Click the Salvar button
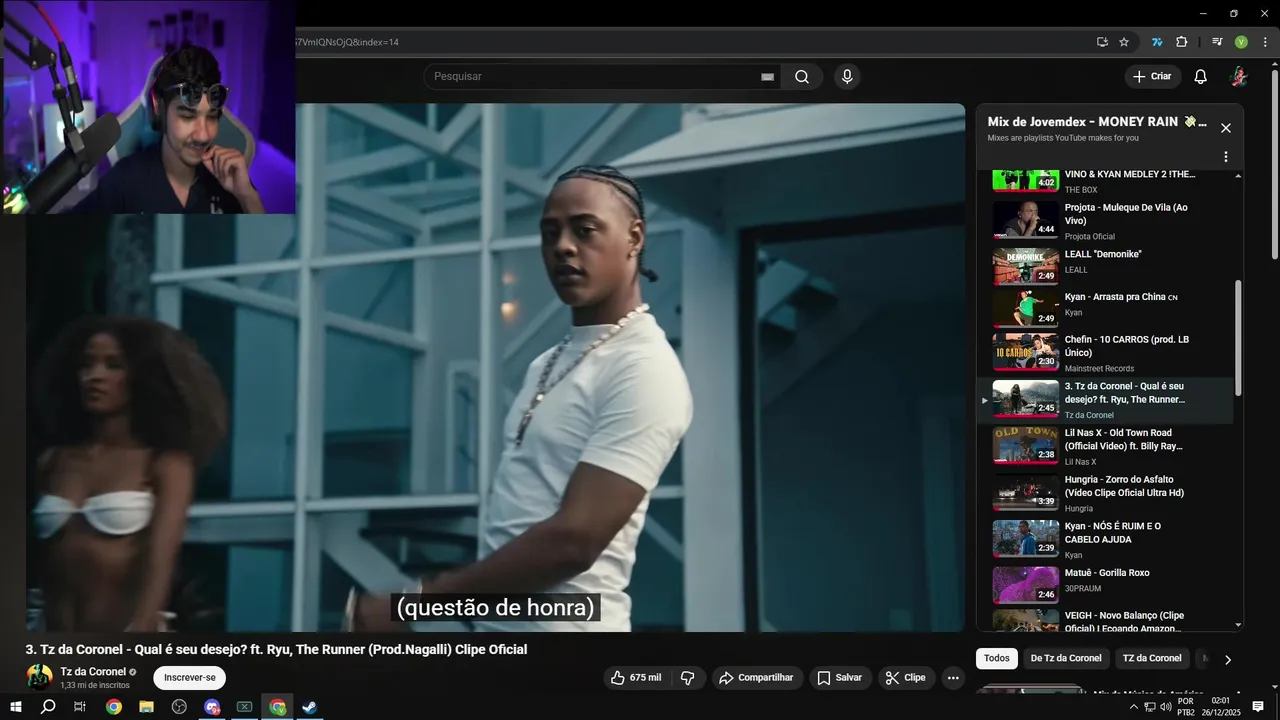Screen dimensions: 1280x720 pos(840,678)
